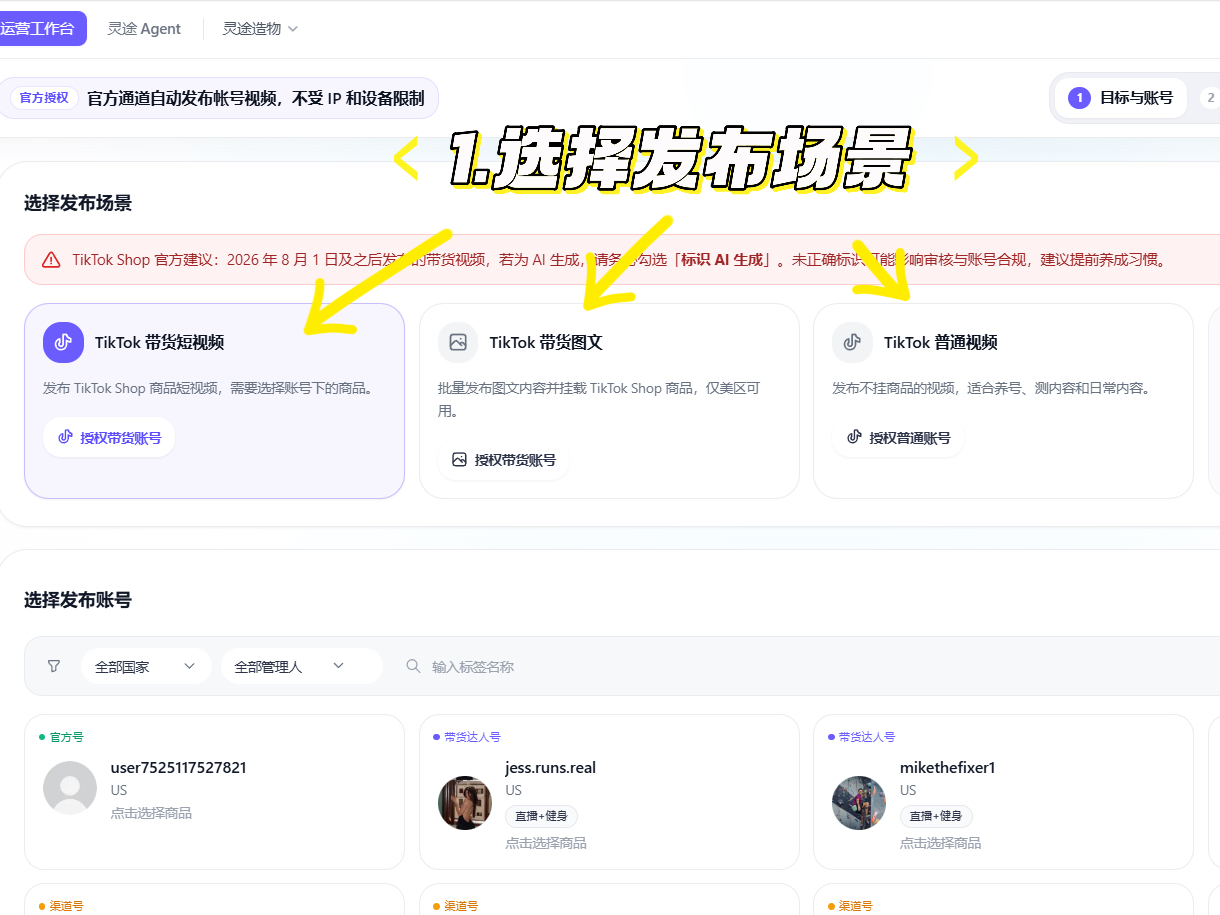Switch to 灵途 Agent tab
The image size is (1220, 915).
tap(144, 29)
